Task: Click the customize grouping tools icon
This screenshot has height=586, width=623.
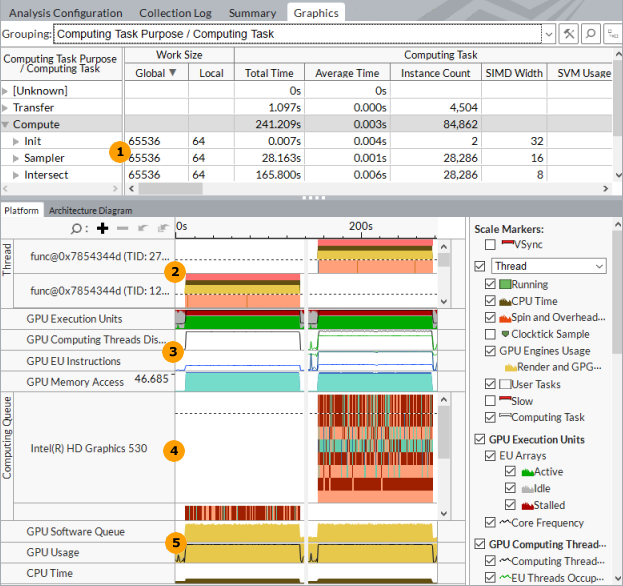Action: [569, 34]
